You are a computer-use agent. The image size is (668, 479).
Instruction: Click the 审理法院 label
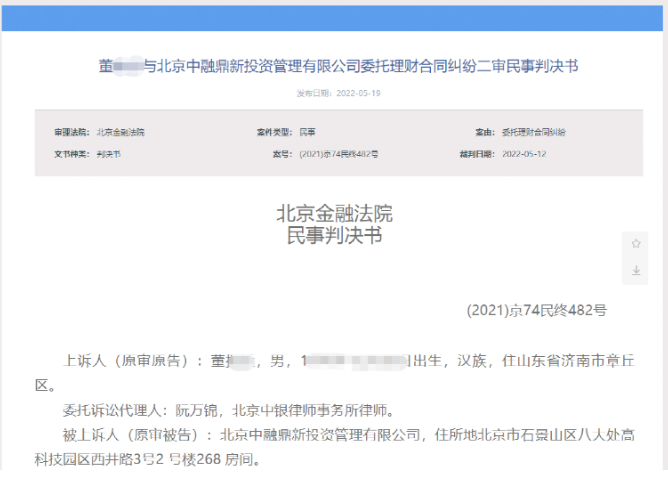click(x=71, y=133)
